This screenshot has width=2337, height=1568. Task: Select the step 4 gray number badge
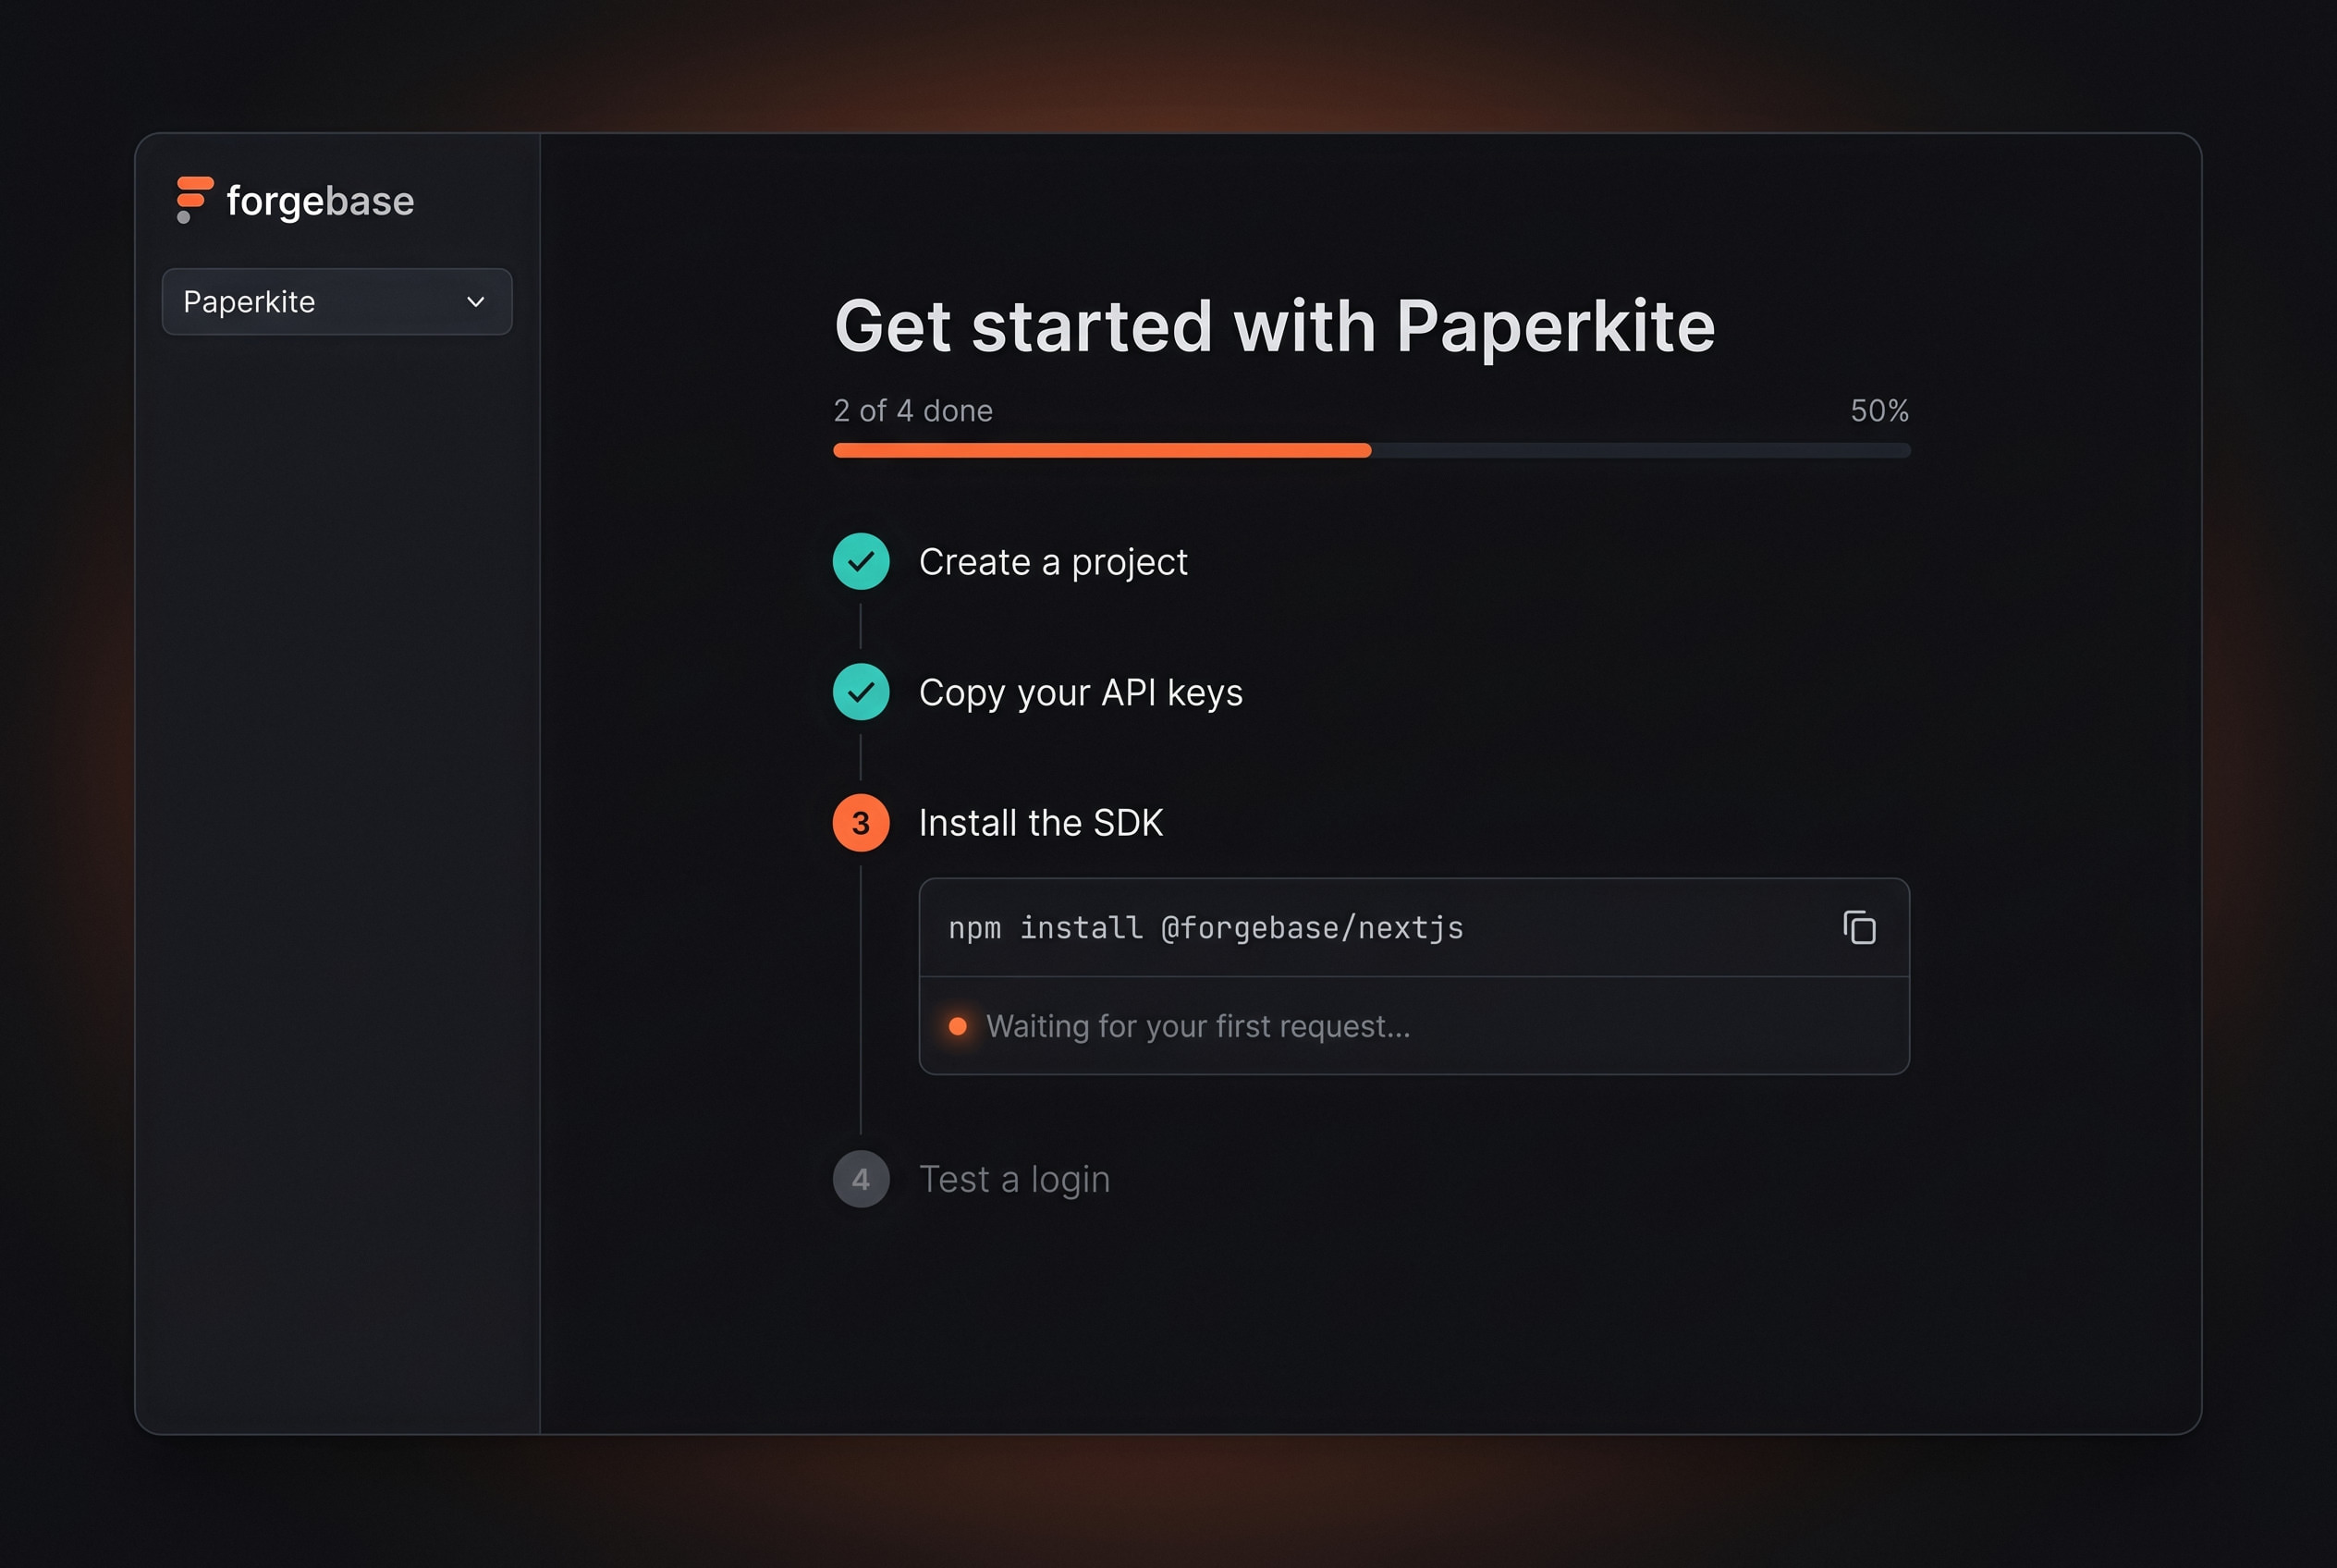click(x=861, y=1179)
